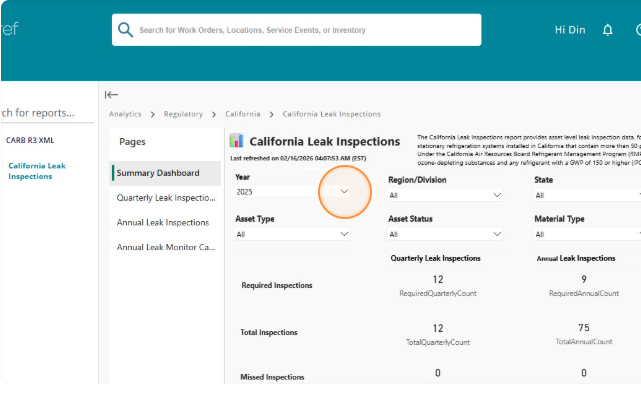
Task: Click the Total Inspections row label
Action: pyautogui.click(x=269, y=332)
